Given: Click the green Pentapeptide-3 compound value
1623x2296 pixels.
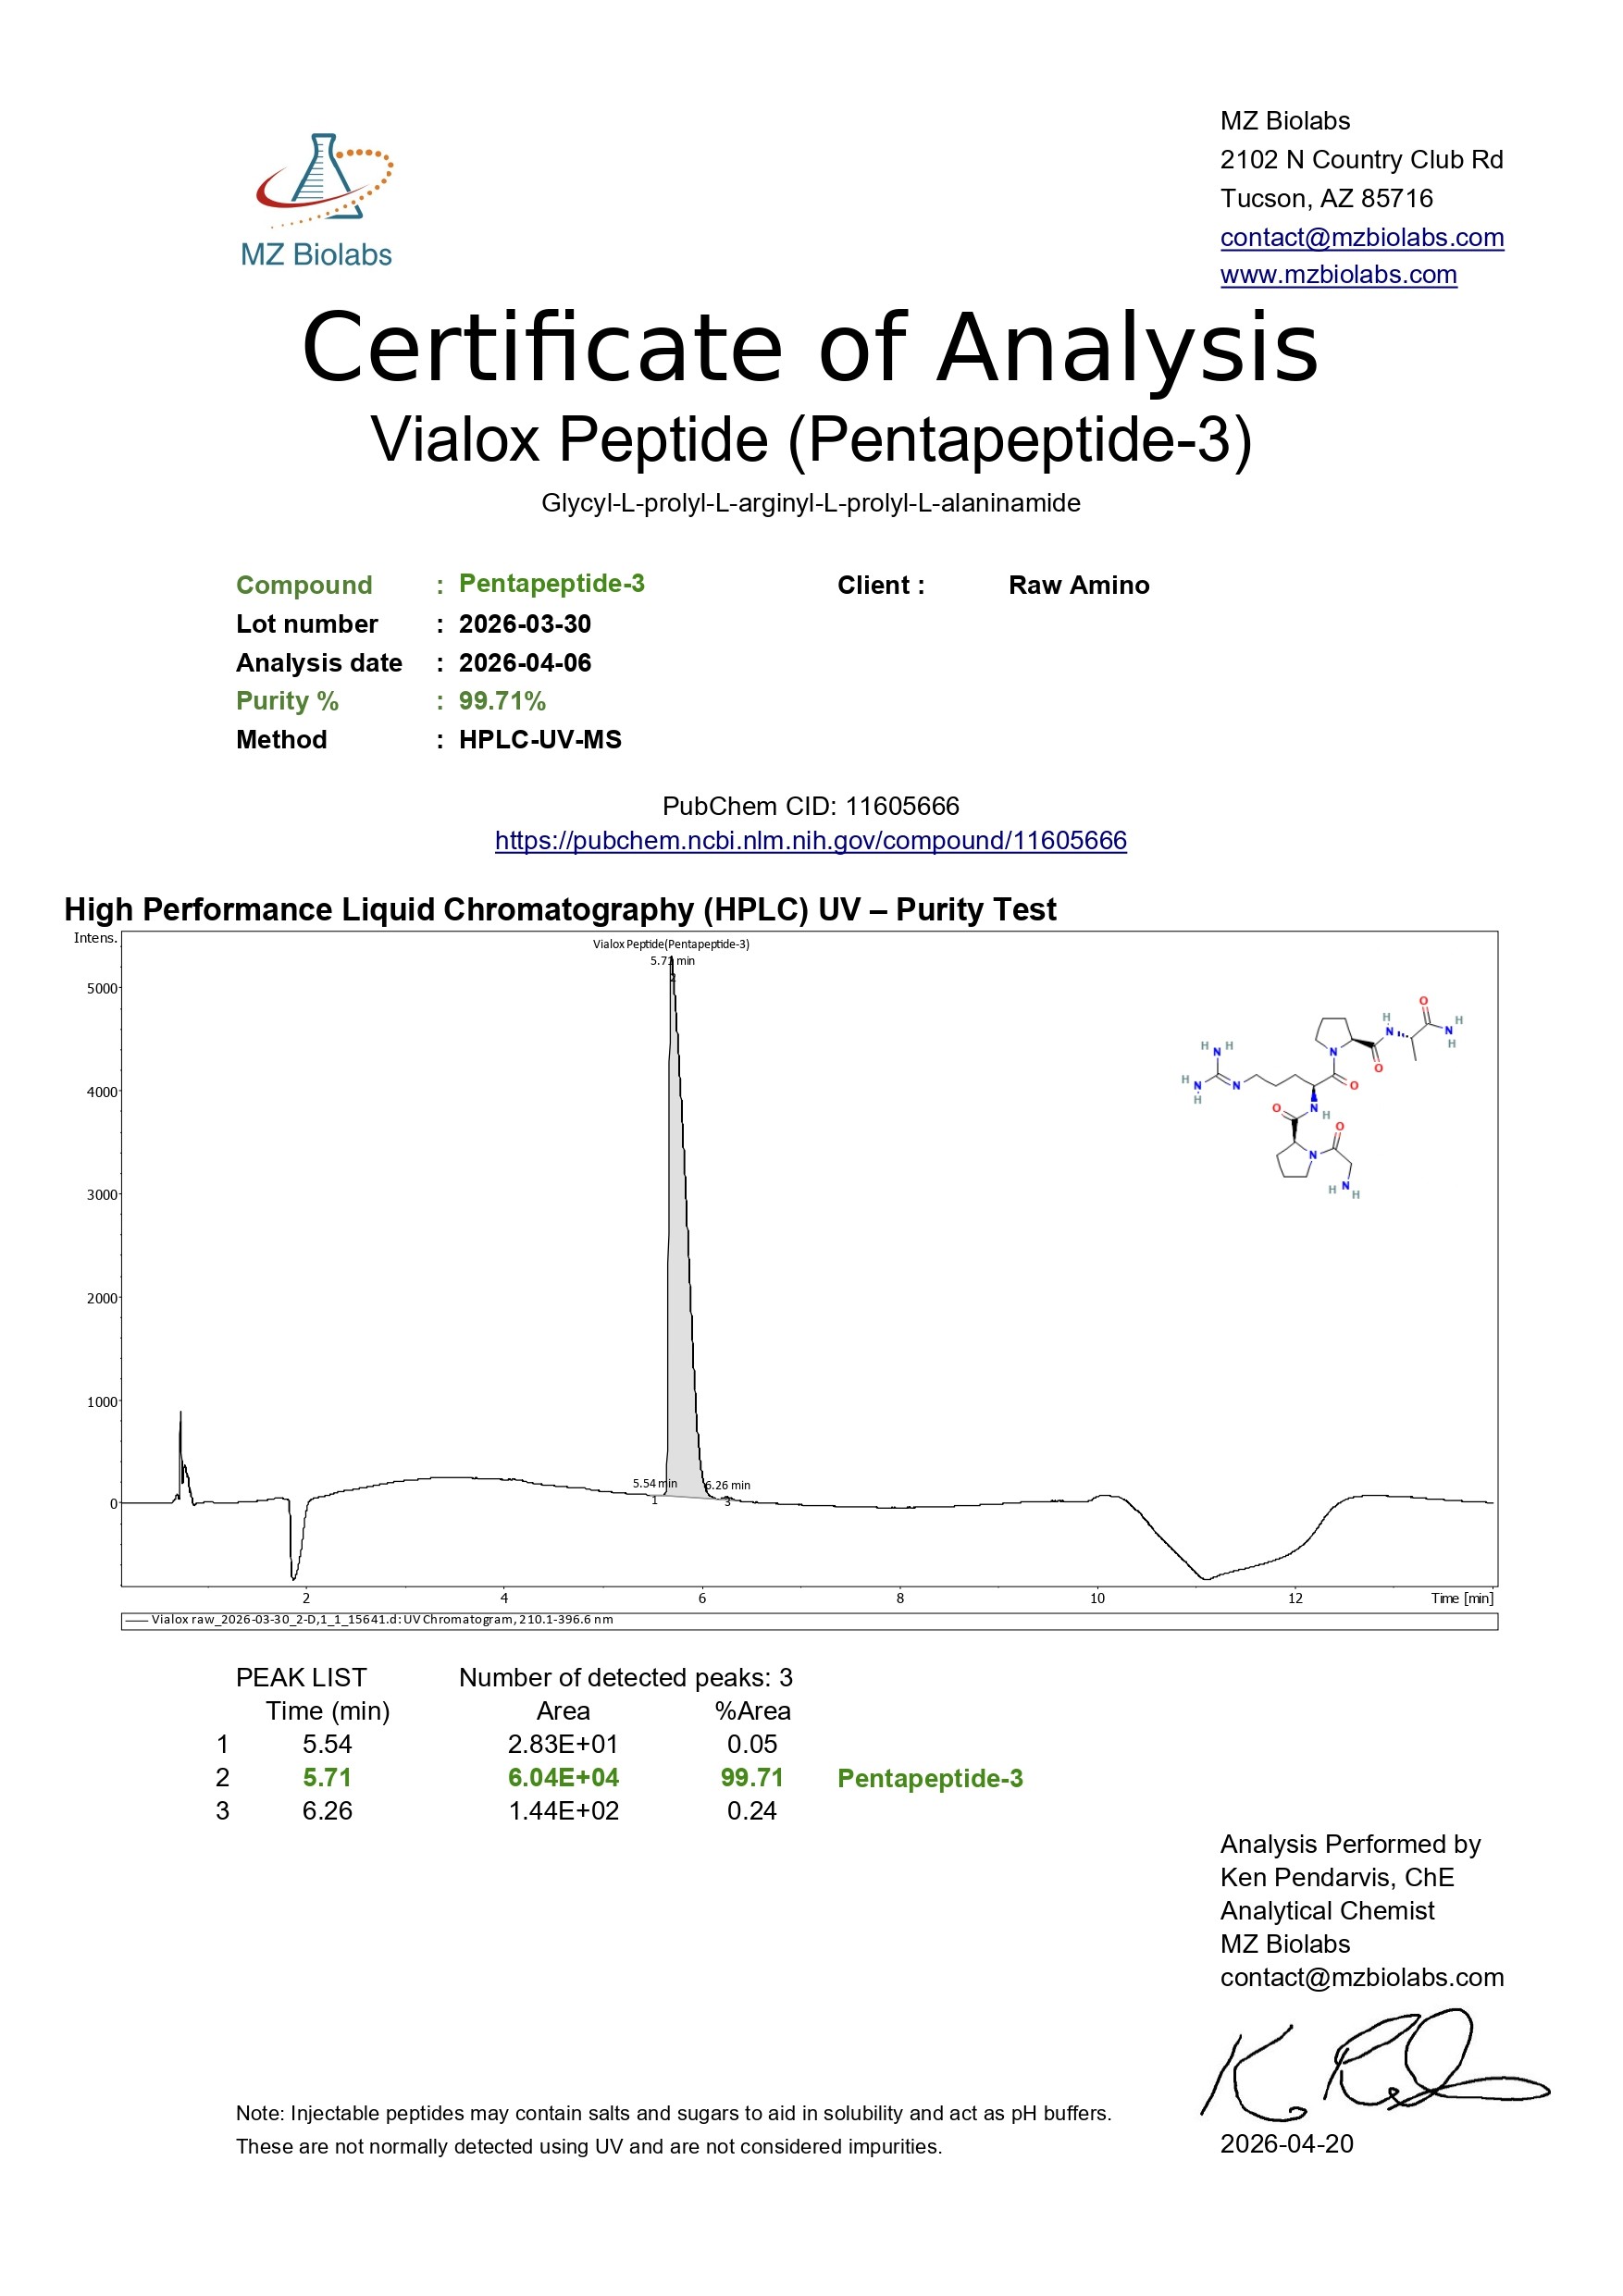Looking at the screenshot, I should tap(551, 583).
